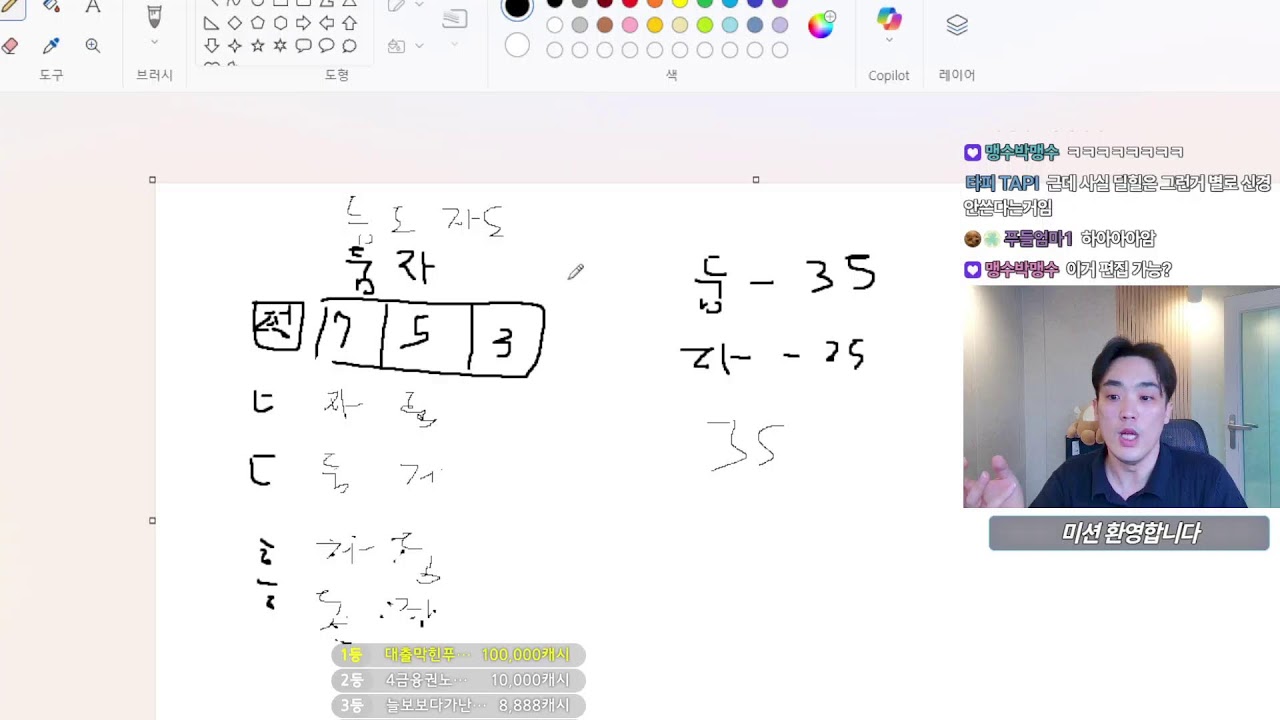The image size is (1280, 720).
Task: Open the Layers panel icon
Action: (x=957, y=25)
